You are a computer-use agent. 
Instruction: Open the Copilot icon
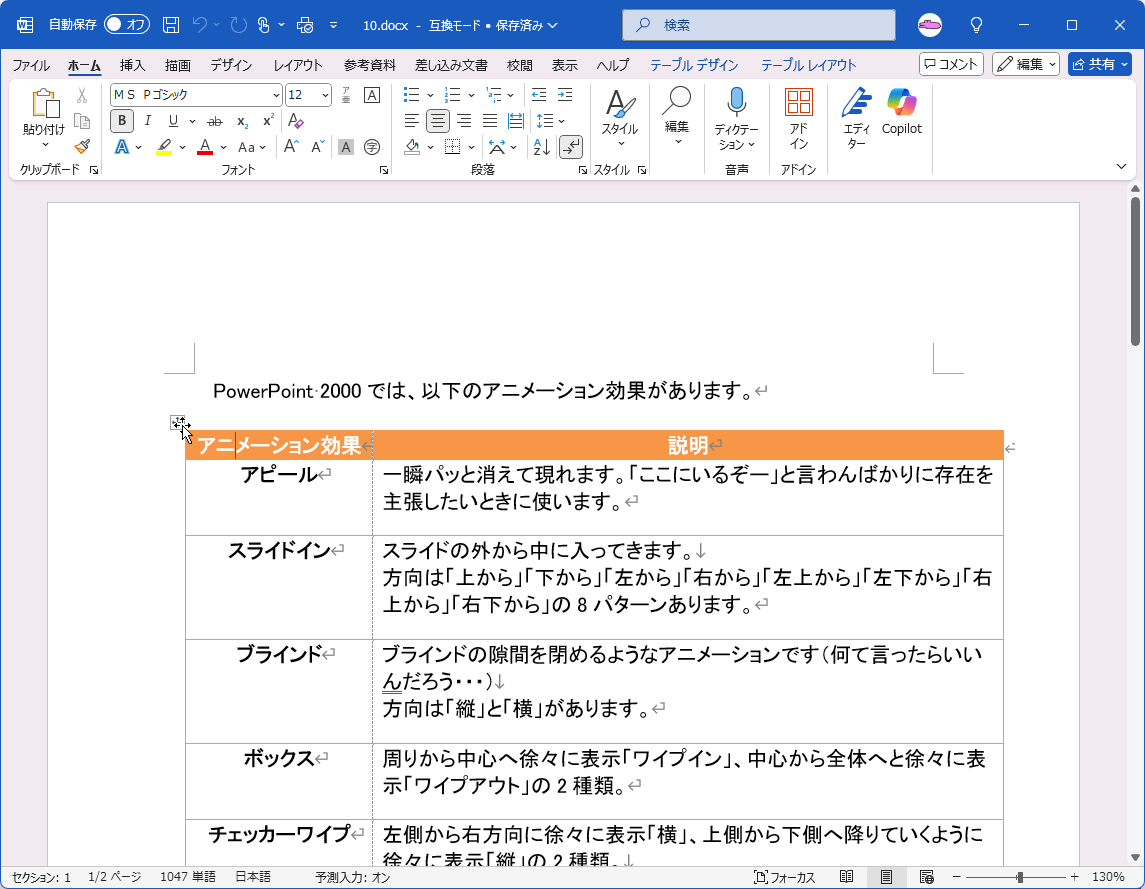(x=902, y=112)
